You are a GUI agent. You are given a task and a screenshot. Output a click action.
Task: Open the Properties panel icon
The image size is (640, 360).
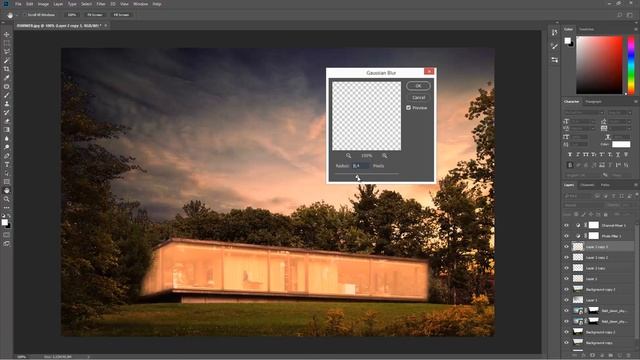[x=554, y=60]
